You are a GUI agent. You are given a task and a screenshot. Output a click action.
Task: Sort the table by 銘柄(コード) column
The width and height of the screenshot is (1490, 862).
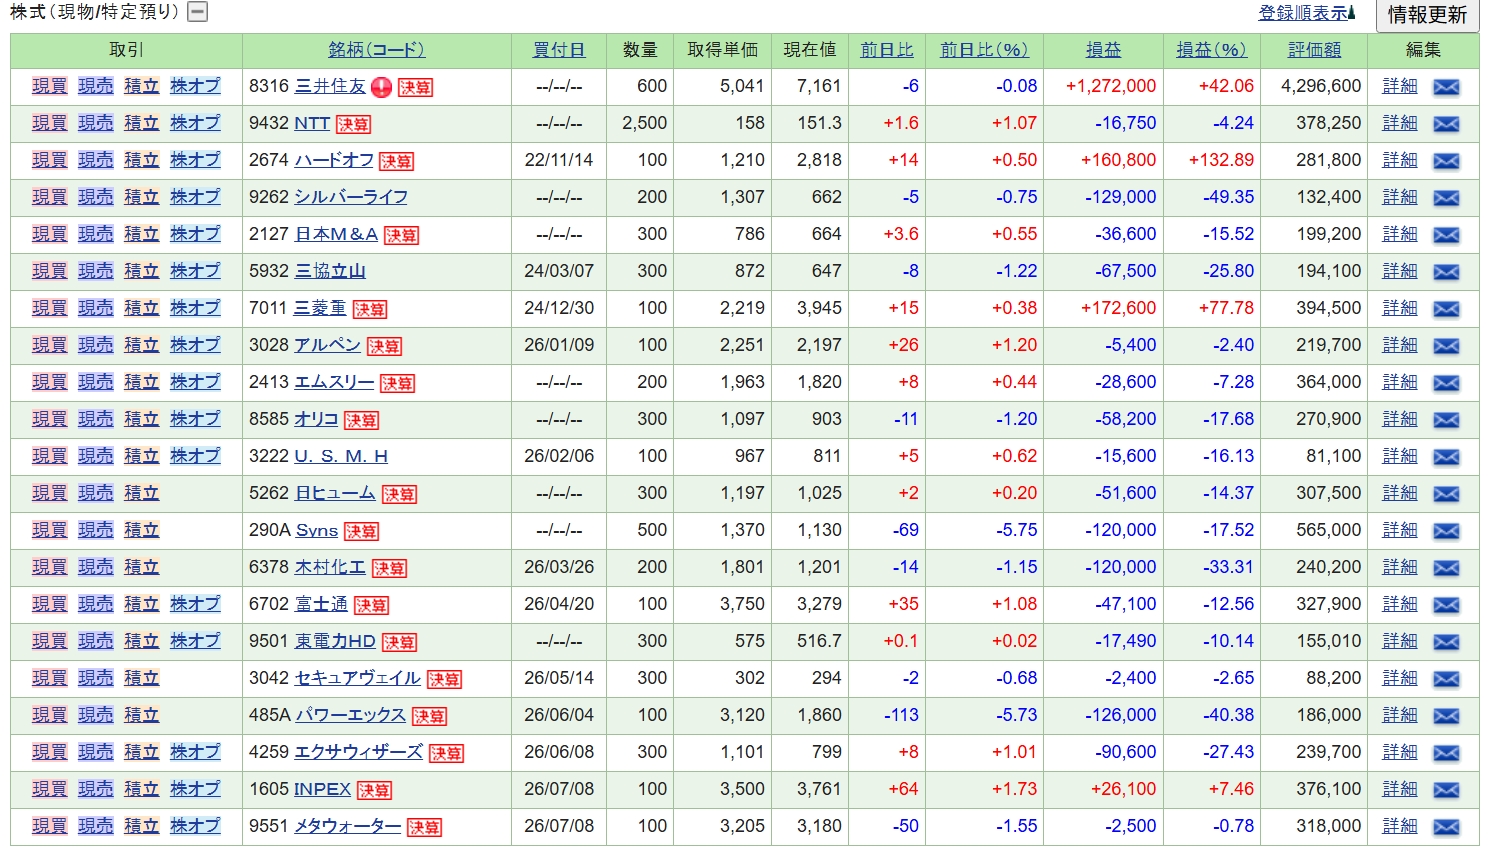click(x=377, y=49)
